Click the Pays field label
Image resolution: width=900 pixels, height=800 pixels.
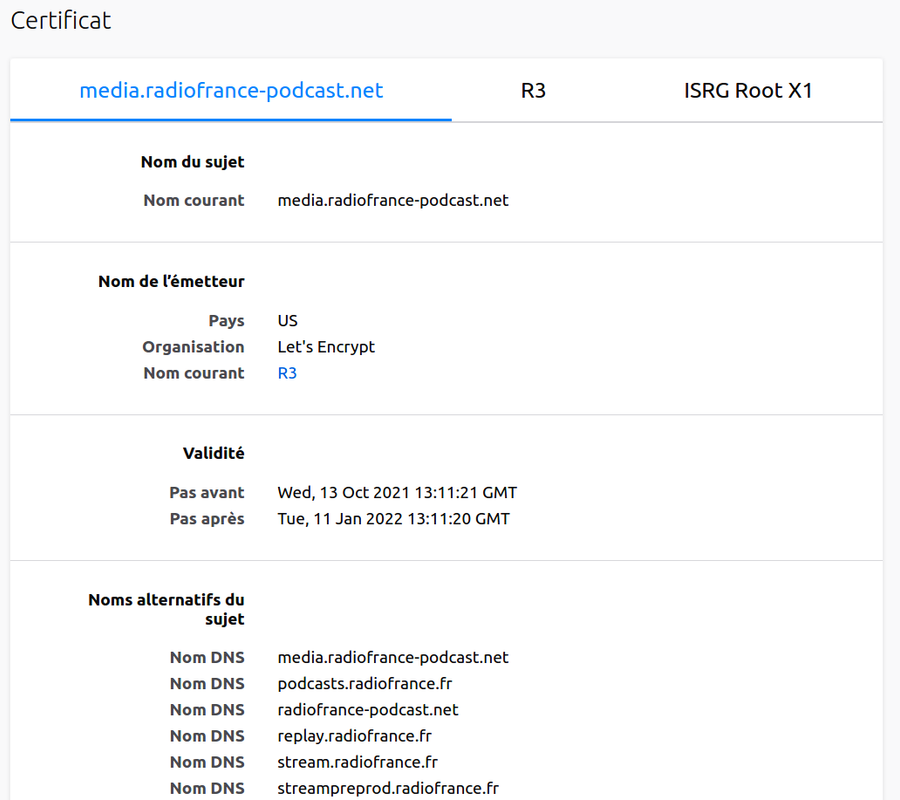(227, 320)
